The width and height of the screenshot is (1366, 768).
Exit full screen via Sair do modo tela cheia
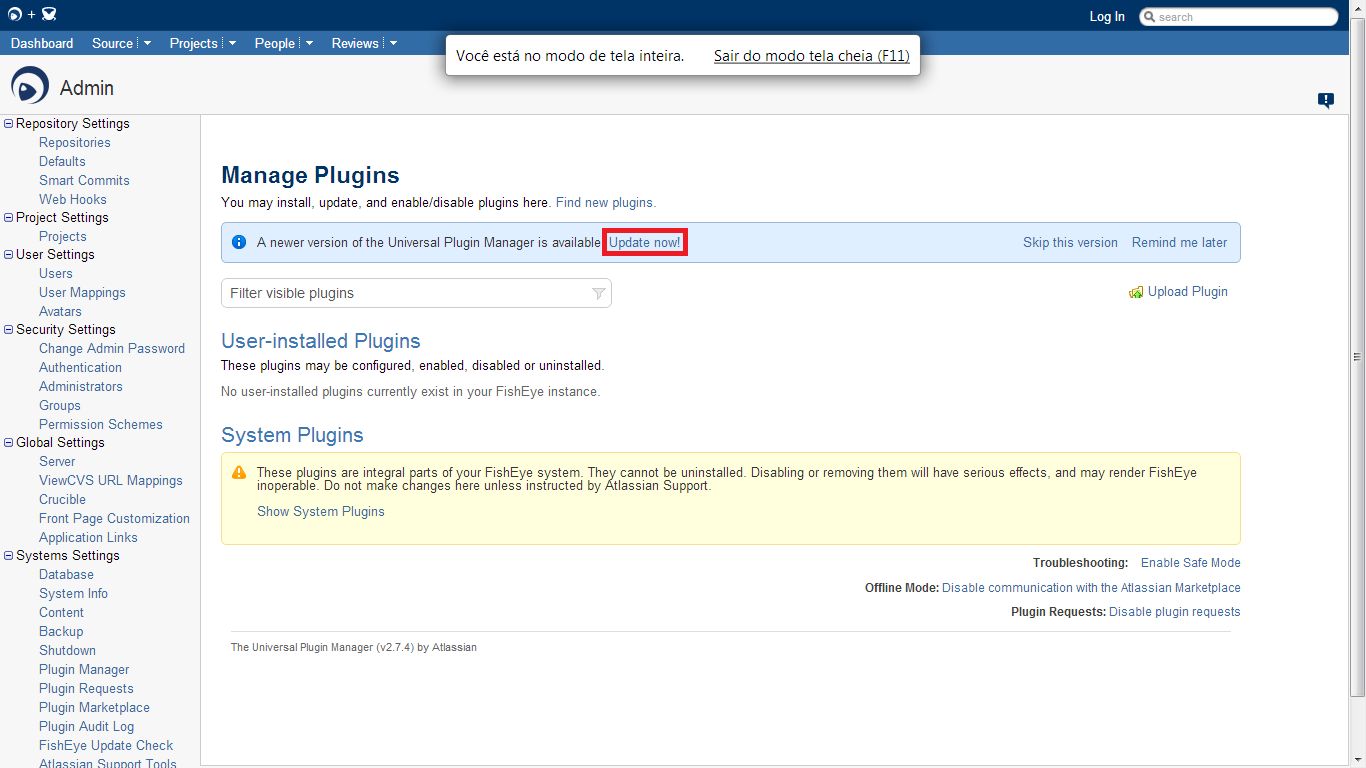click(x=812, y=56)
